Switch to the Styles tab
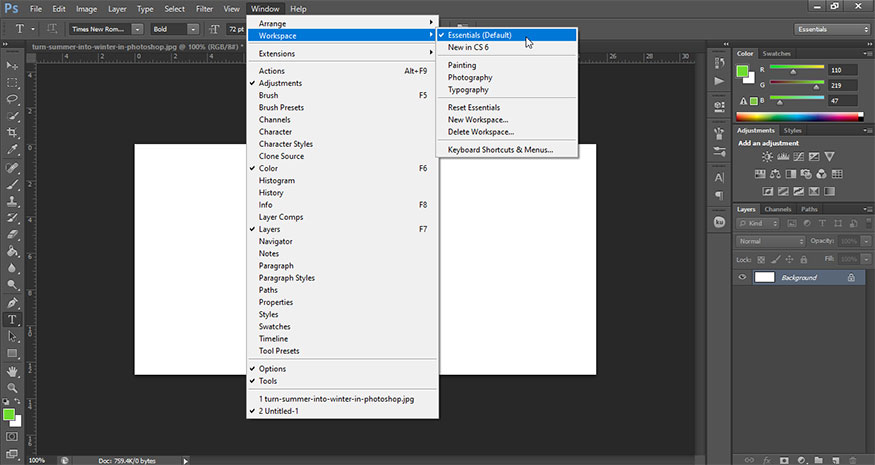The image size is (875, 465). [x=792, y=131]
